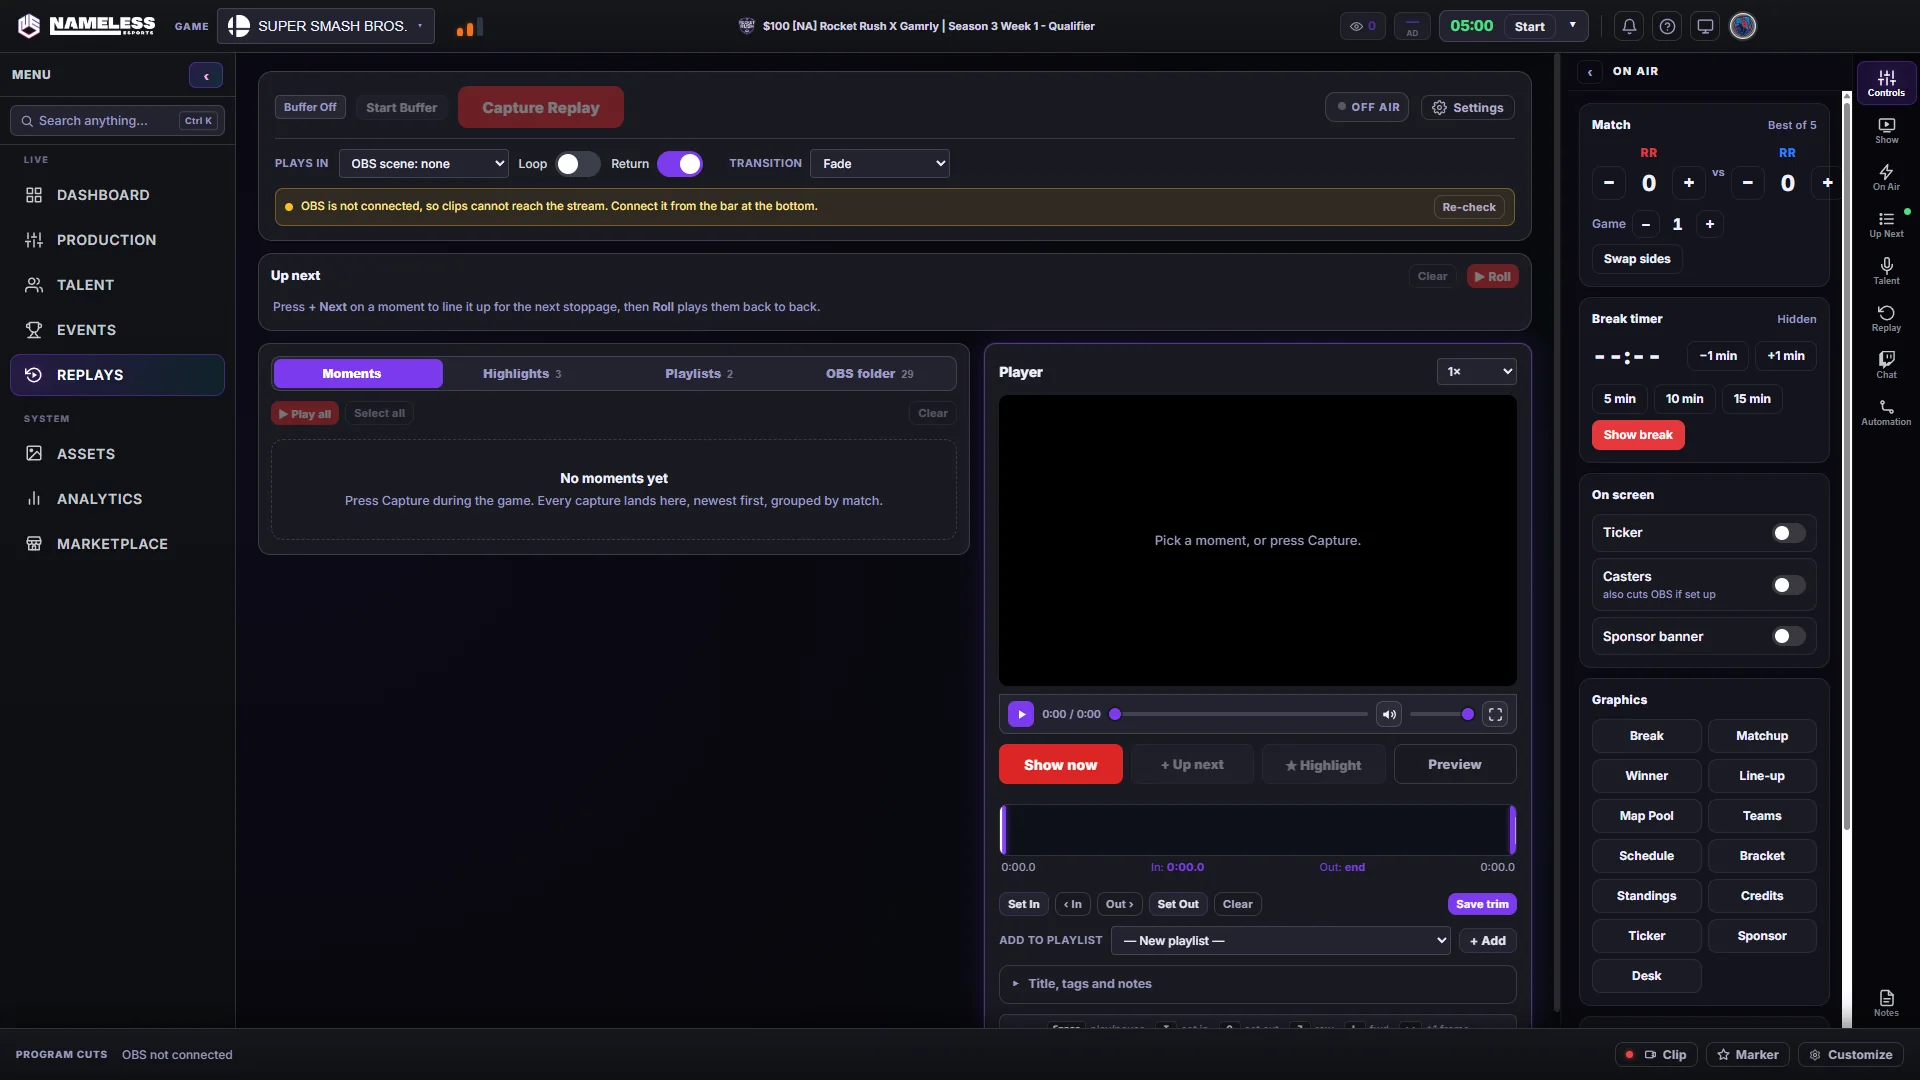This screenshot has width=1920, height=1080.
Task: Open the Transition Fade dropdown
Action: coord(880,164)
